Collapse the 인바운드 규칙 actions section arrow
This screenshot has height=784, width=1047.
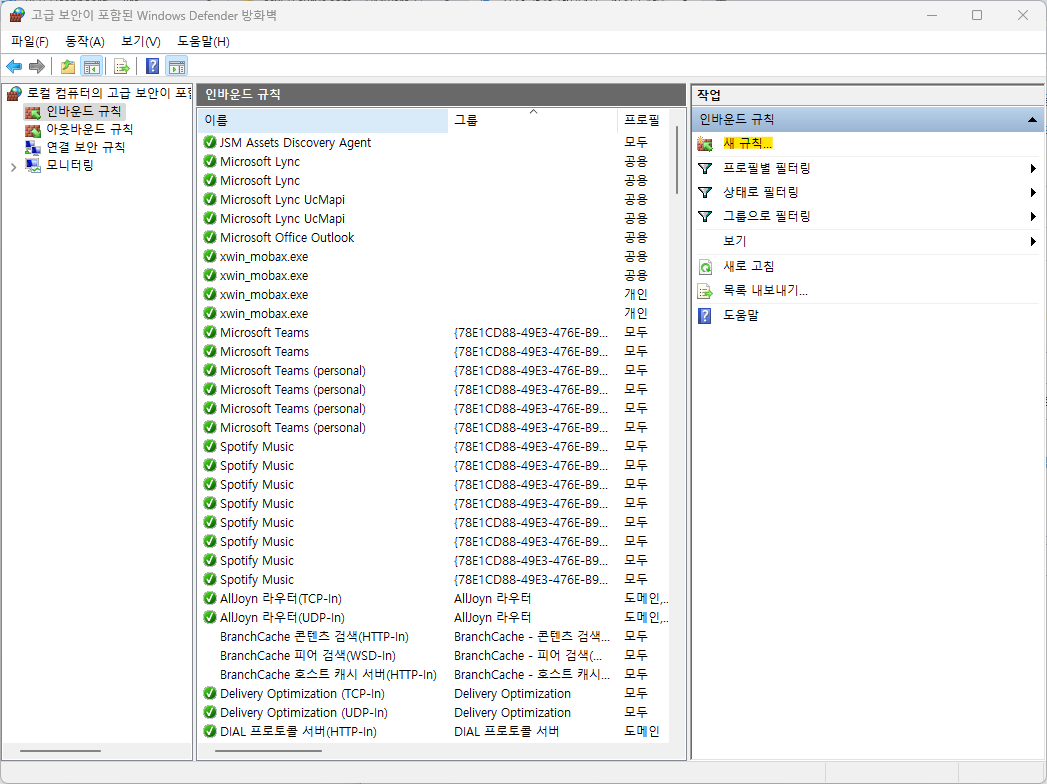click(1032, 120)
